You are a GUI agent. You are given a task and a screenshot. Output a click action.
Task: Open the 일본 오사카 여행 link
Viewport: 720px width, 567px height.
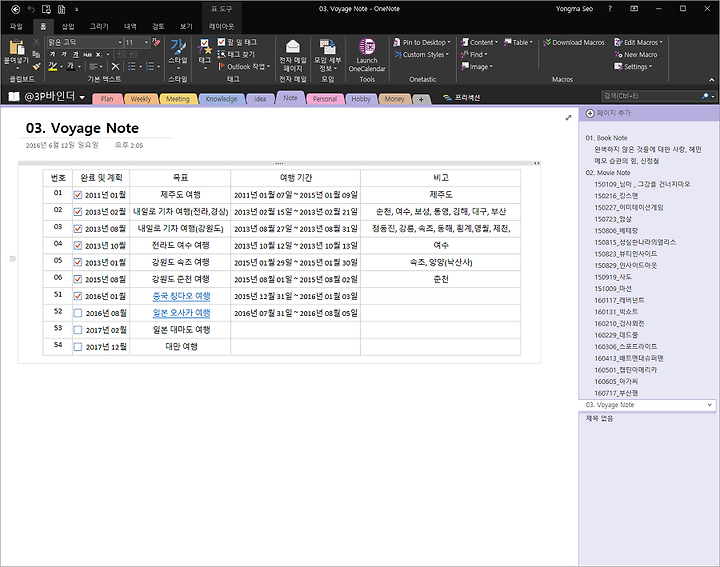click(x=181, y=313)
